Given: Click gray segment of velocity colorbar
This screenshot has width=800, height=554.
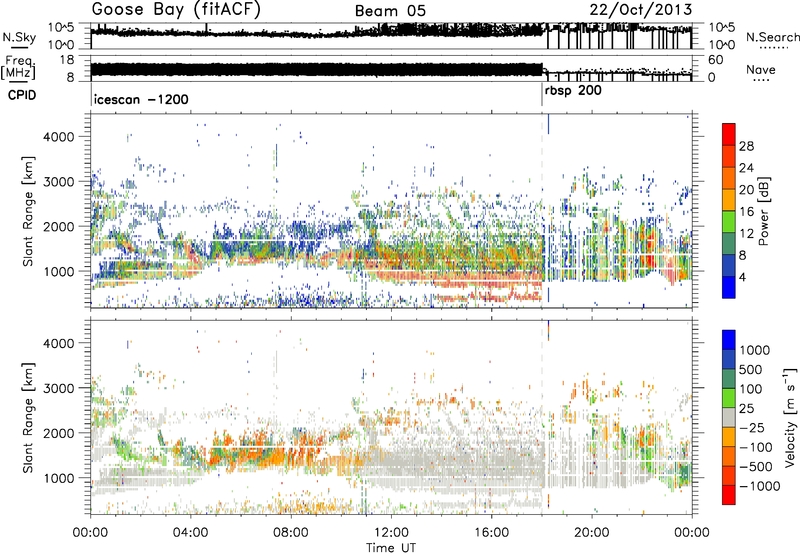Looking at the screenshot, I should click(x=729, y=417).
